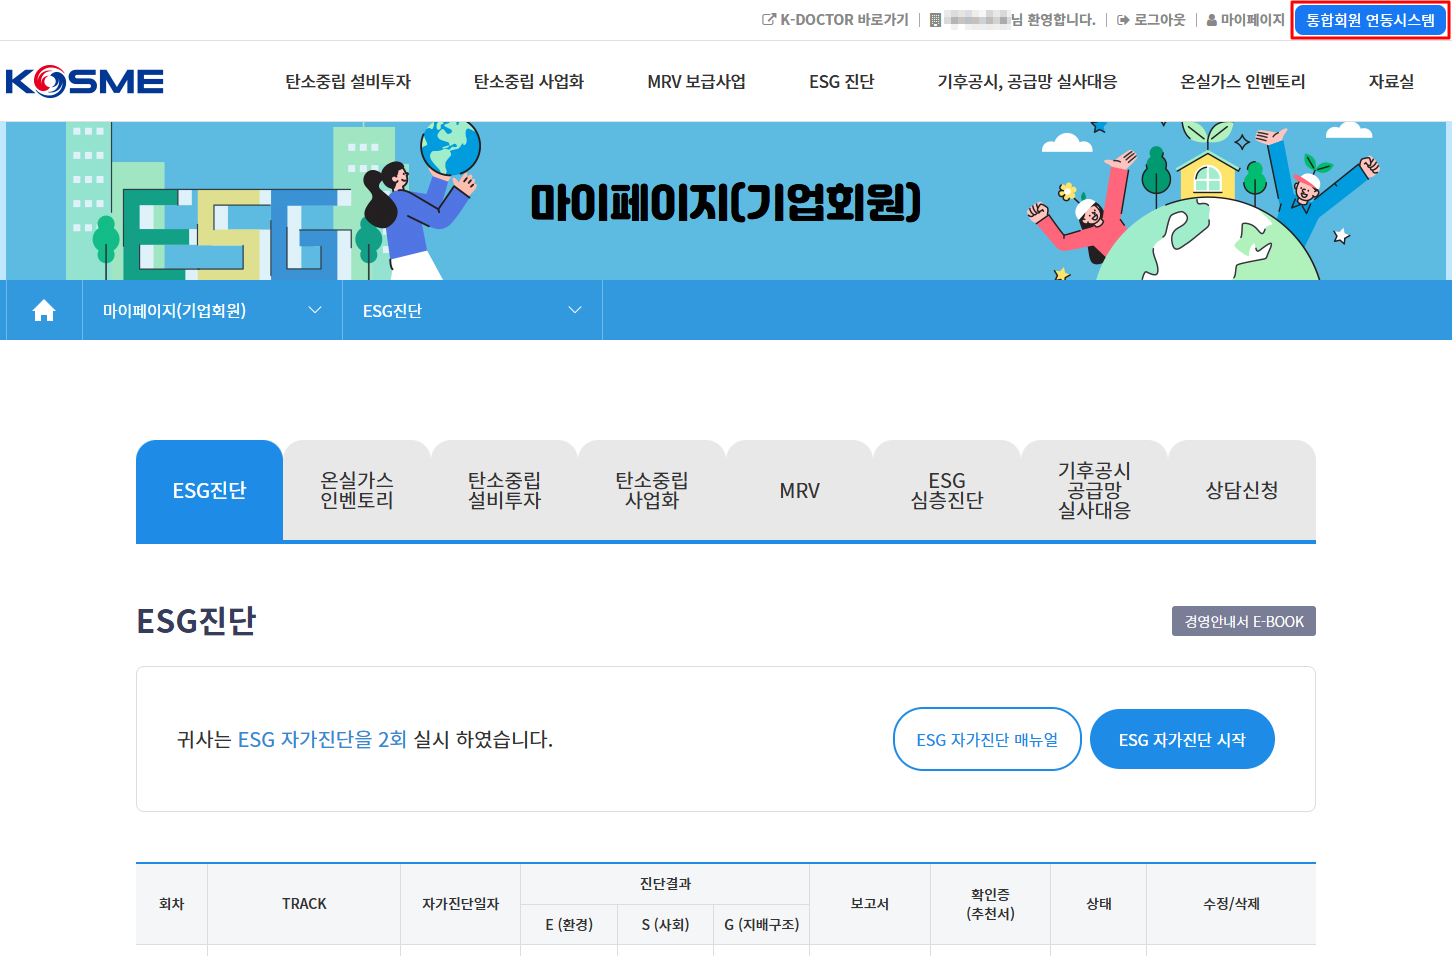Switch to 탄소중립 사업화 tab
This screenshot has height=956, width=1452.
pos(652,490)
